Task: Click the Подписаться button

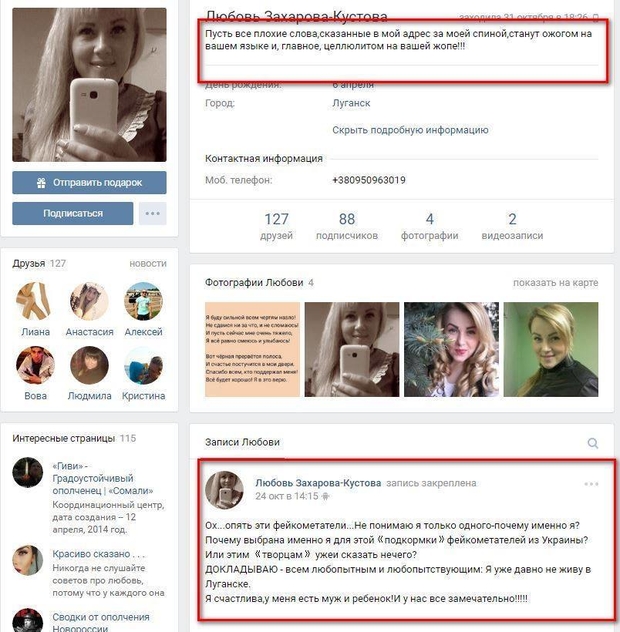Action: click(x=73, y=213)
